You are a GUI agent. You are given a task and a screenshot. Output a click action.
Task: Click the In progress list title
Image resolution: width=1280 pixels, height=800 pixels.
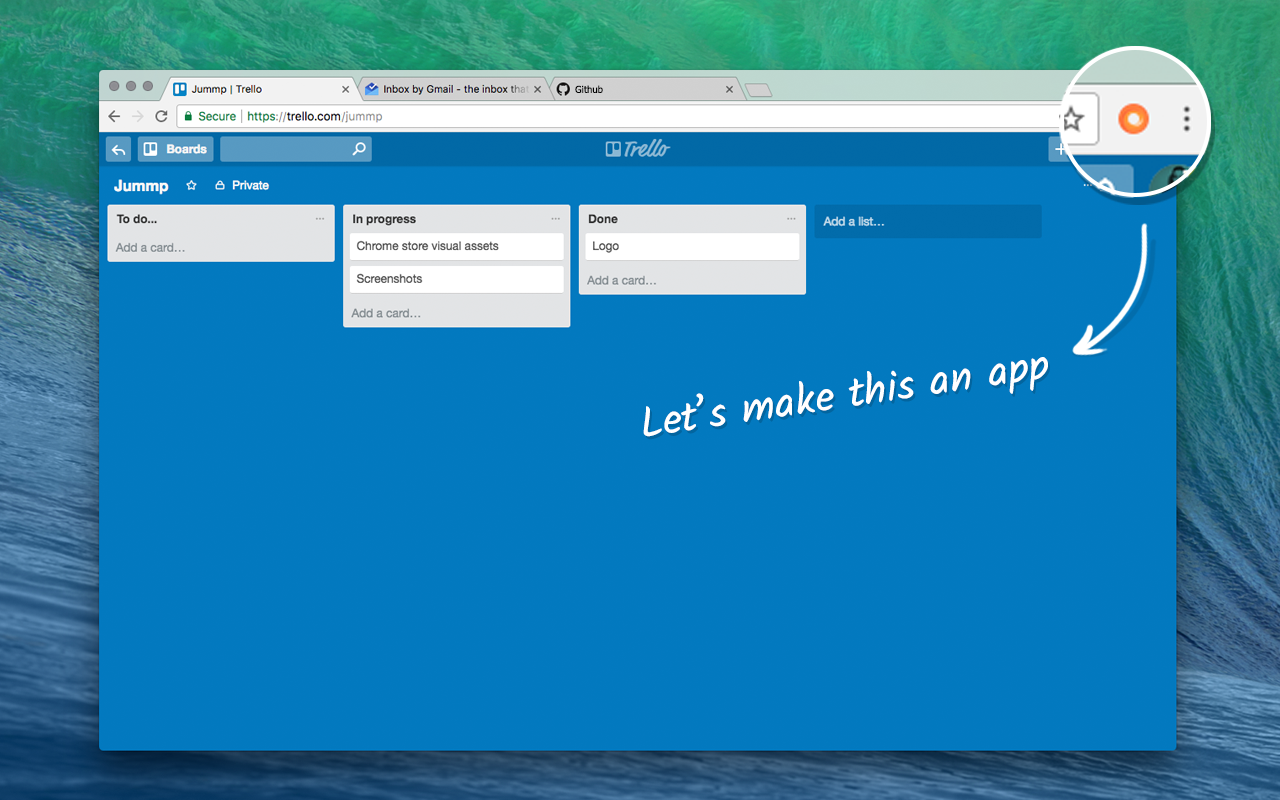coord(384,219)
